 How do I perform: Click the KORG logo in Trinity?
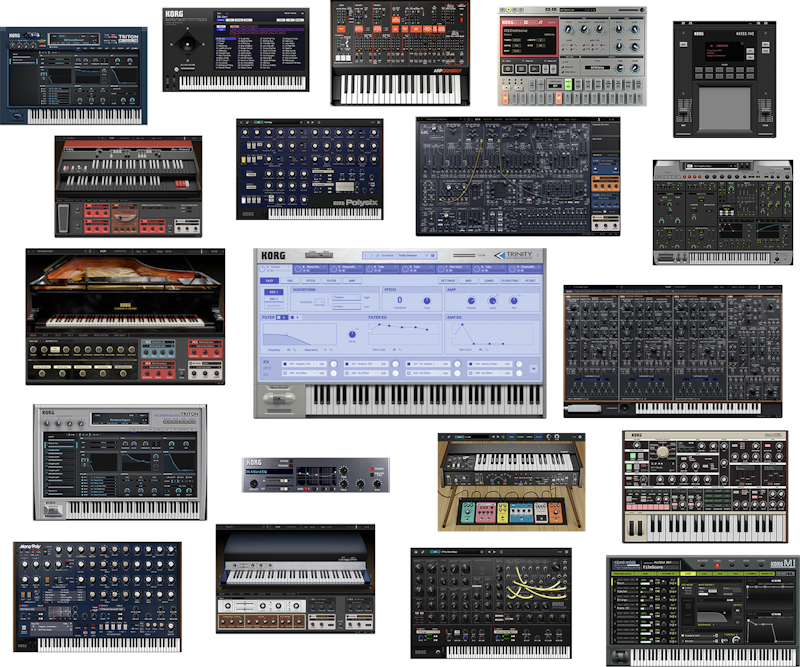[x=273, y=256]
